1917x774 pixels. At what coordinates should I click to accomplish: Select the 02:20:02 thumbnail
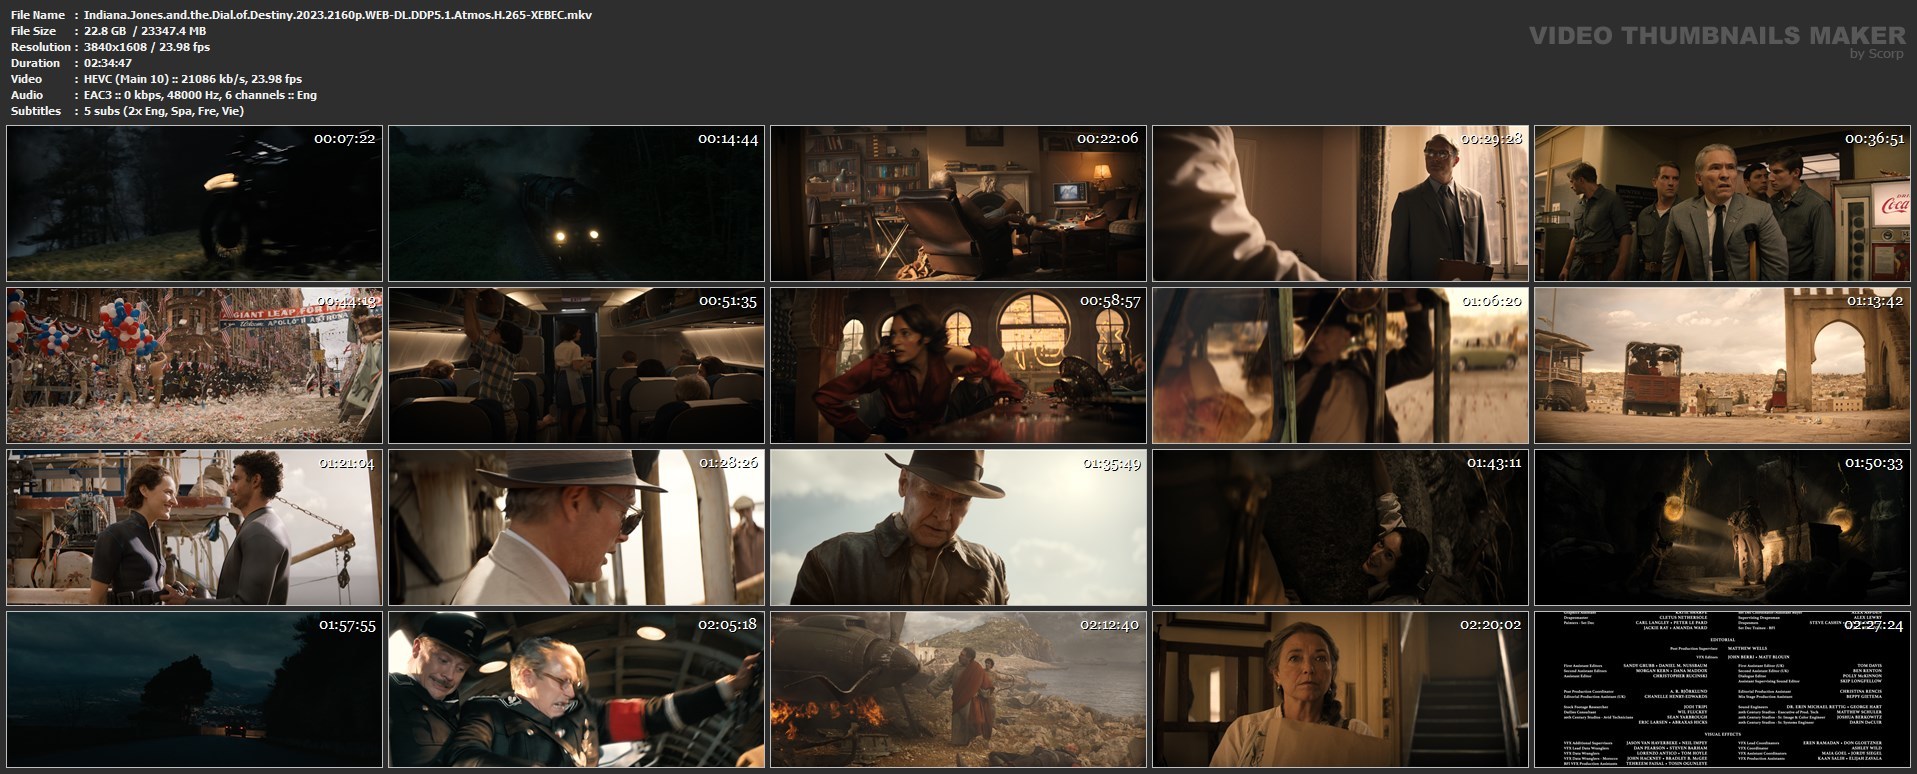click(x=1340, y=689)
